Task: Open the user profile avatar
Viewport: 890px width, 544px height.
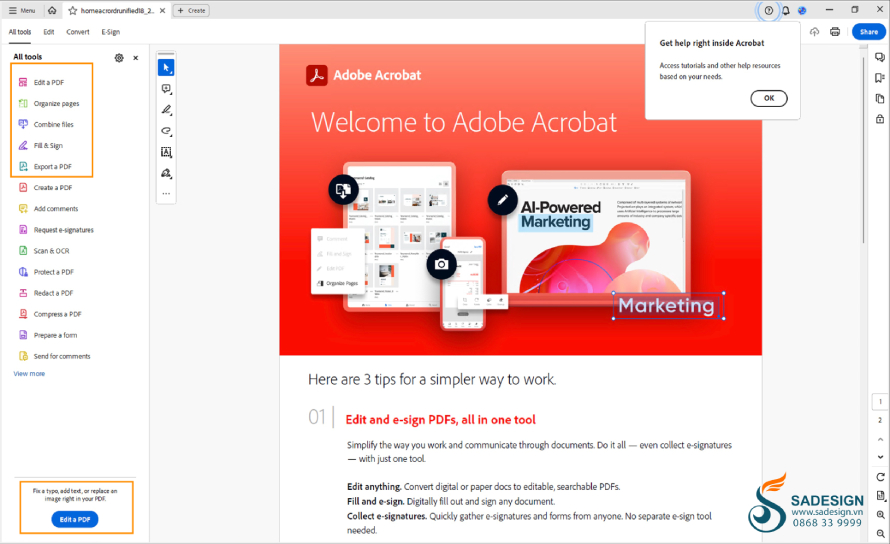Action: pyautogui.click(x=802, y=10)
